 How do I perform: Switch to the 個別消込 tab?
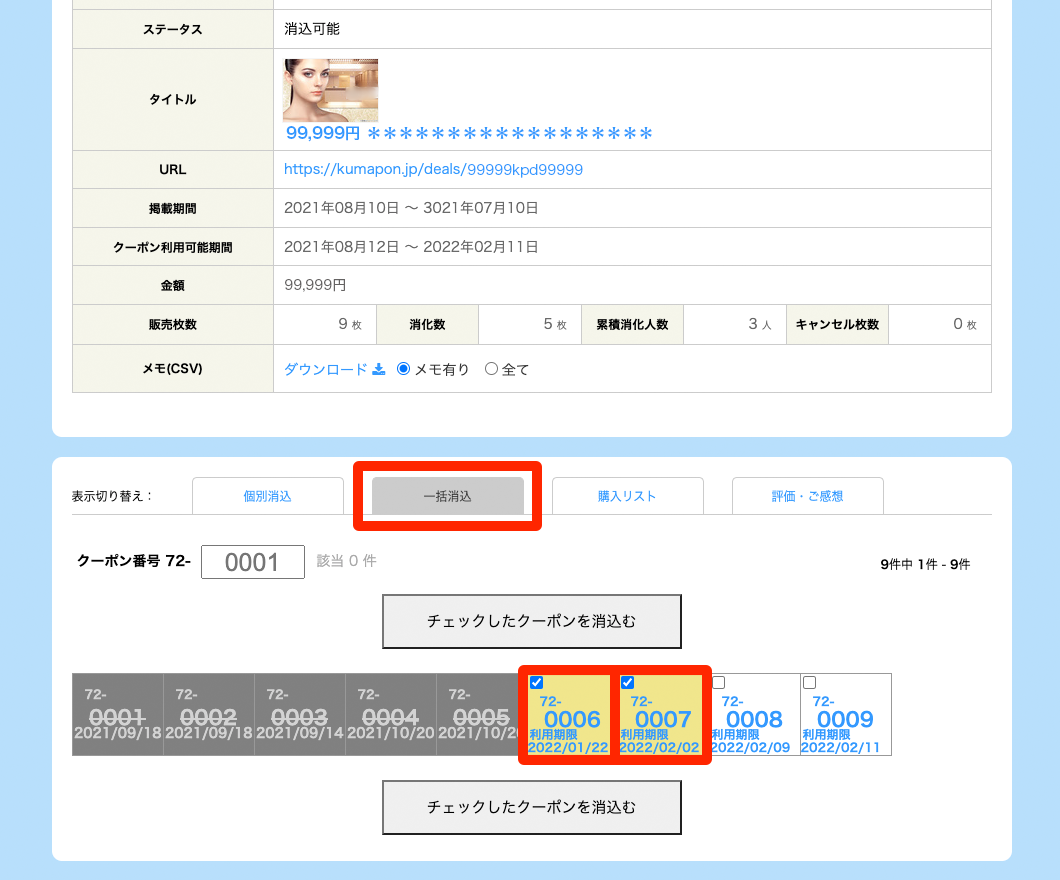[x=267, y=496]
